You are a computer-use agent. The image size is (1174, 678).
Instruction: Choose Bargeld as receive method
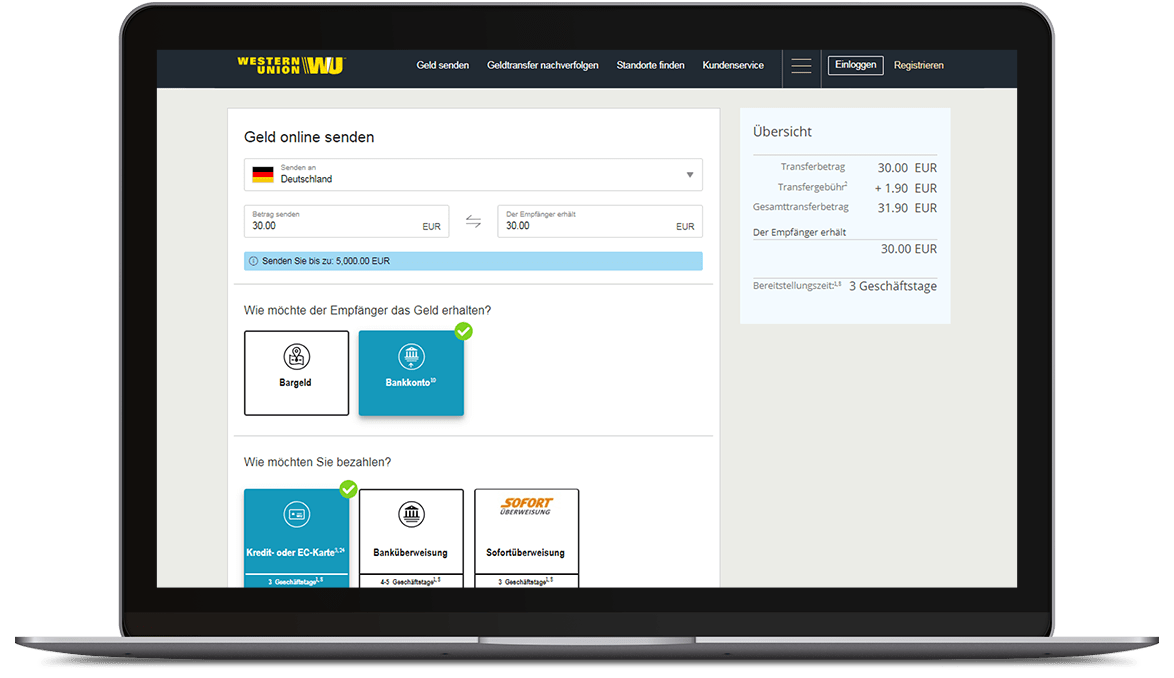tap(296, 382)
